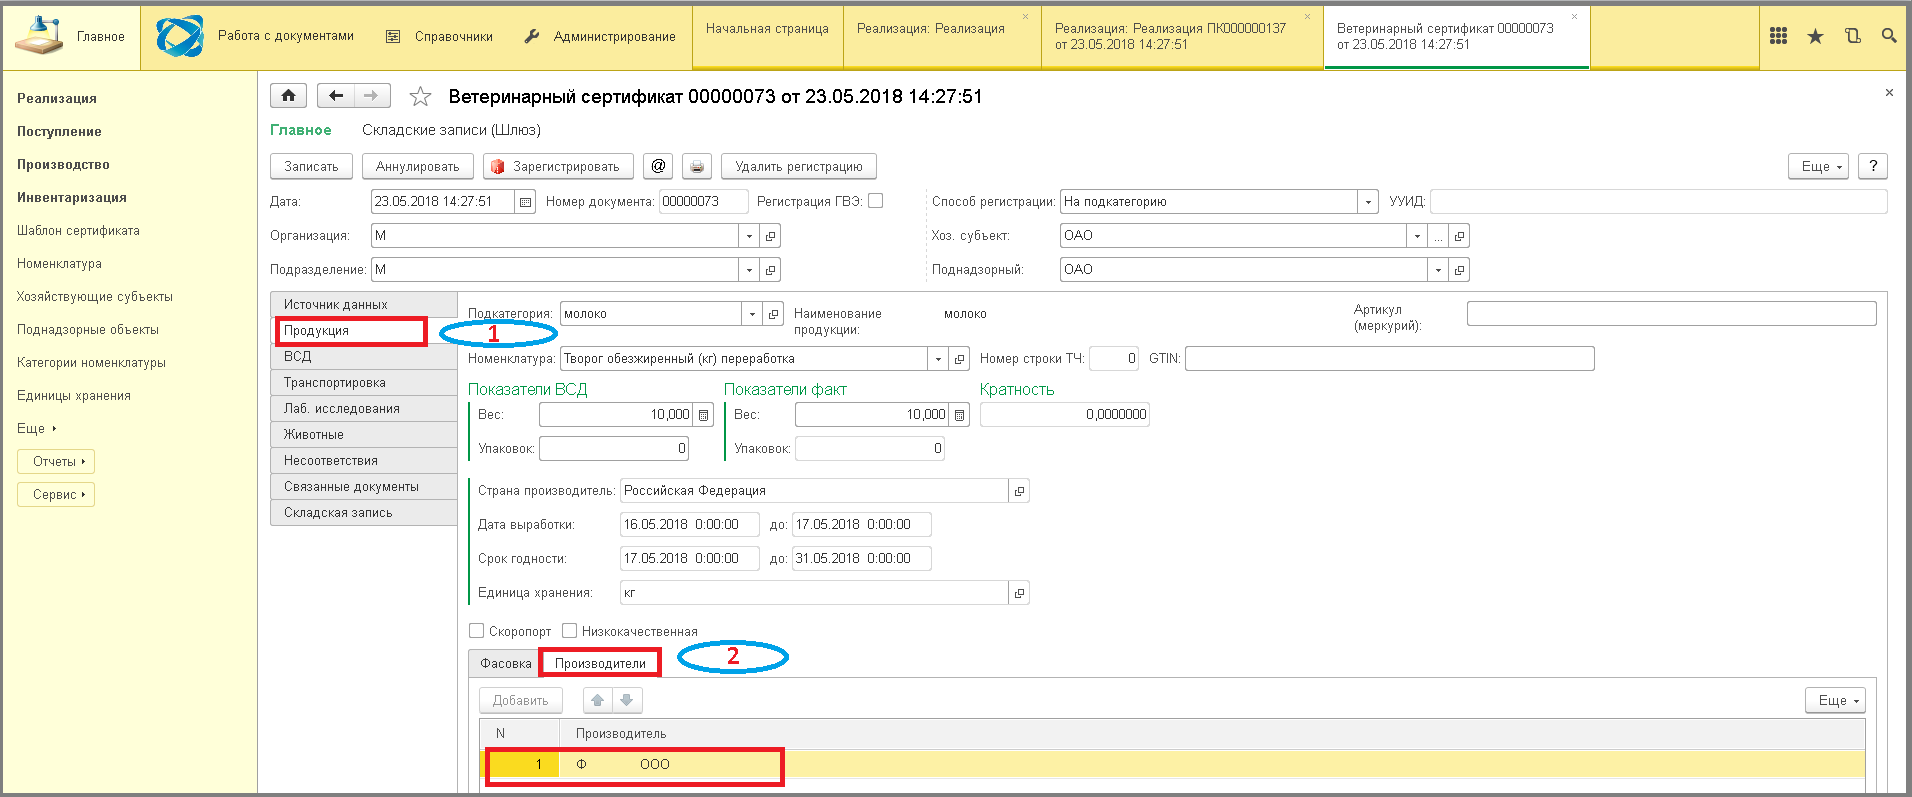The width and height of the screenshot is (1912, 797).
Task: Toggle Регистрация ГВЭ checkbox
Action: (876, 201)
